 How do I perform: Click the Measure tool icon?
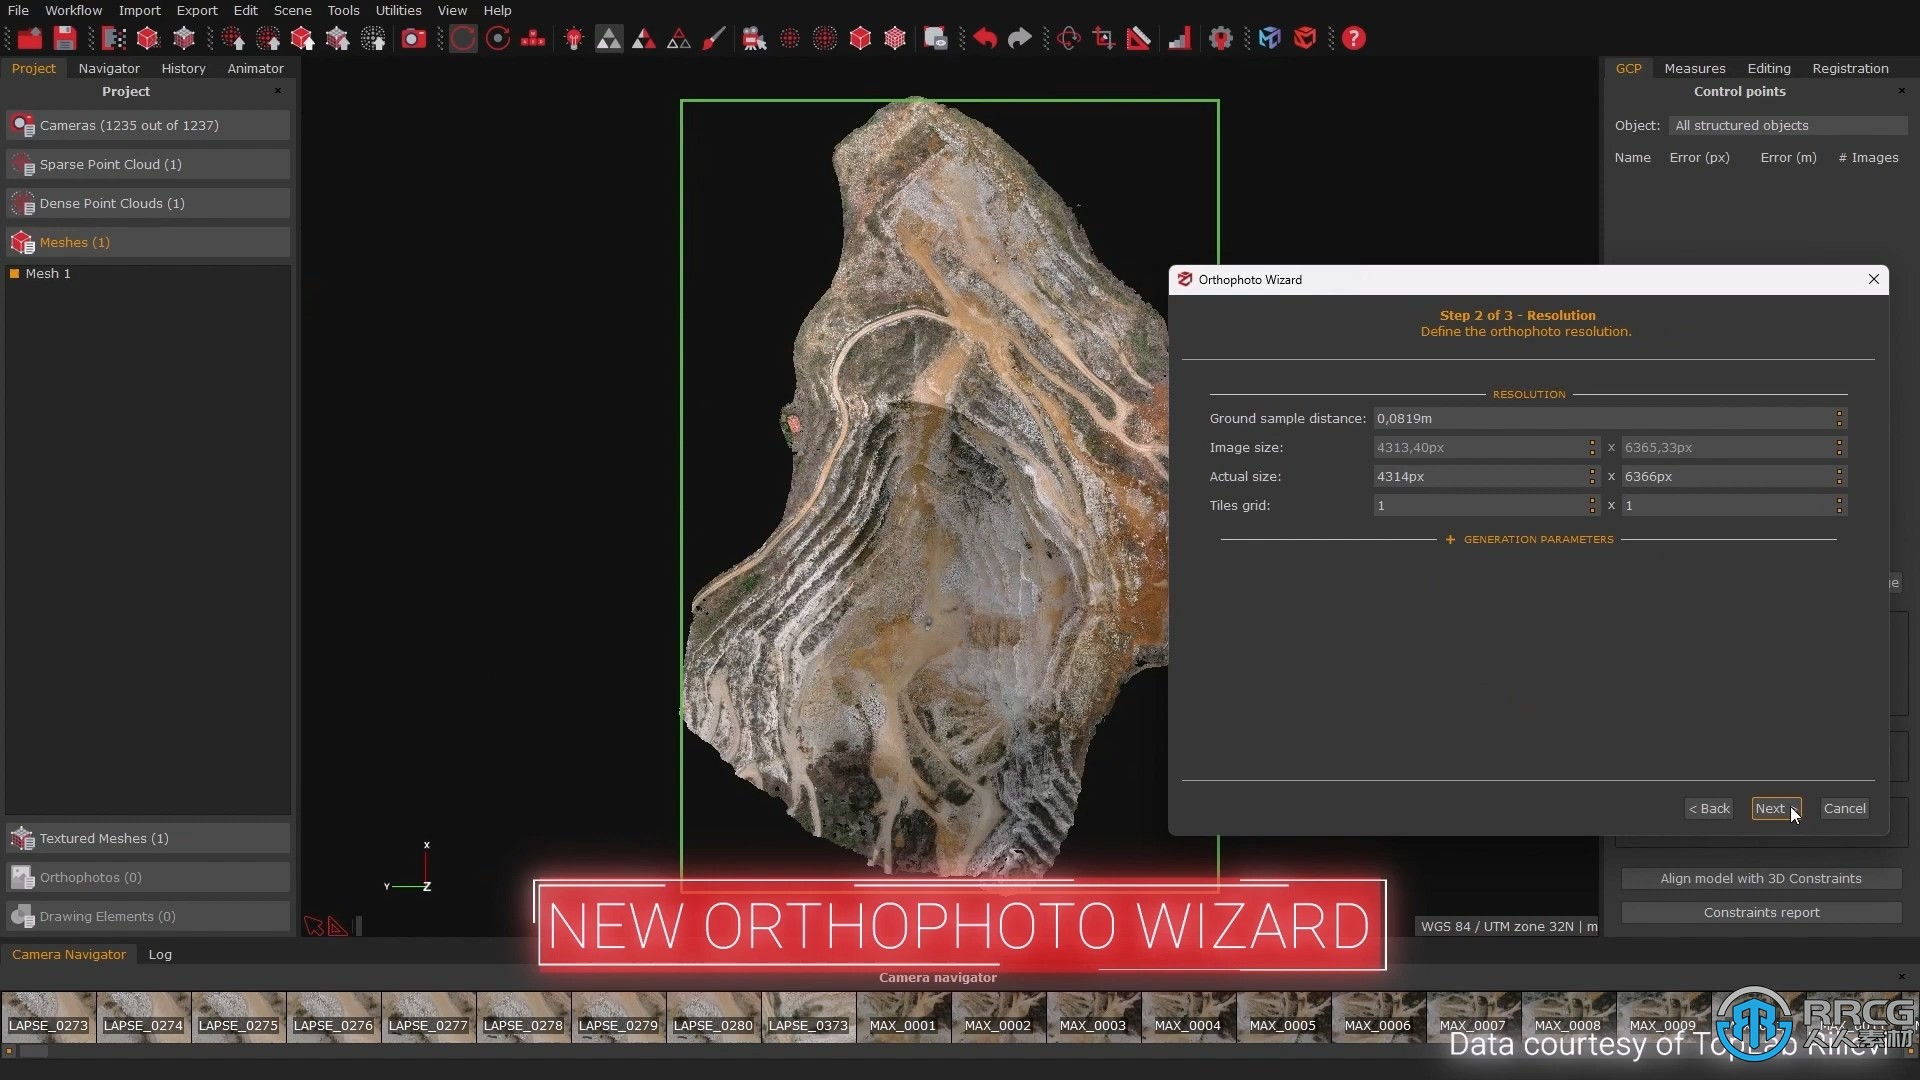pos(1139,38)
